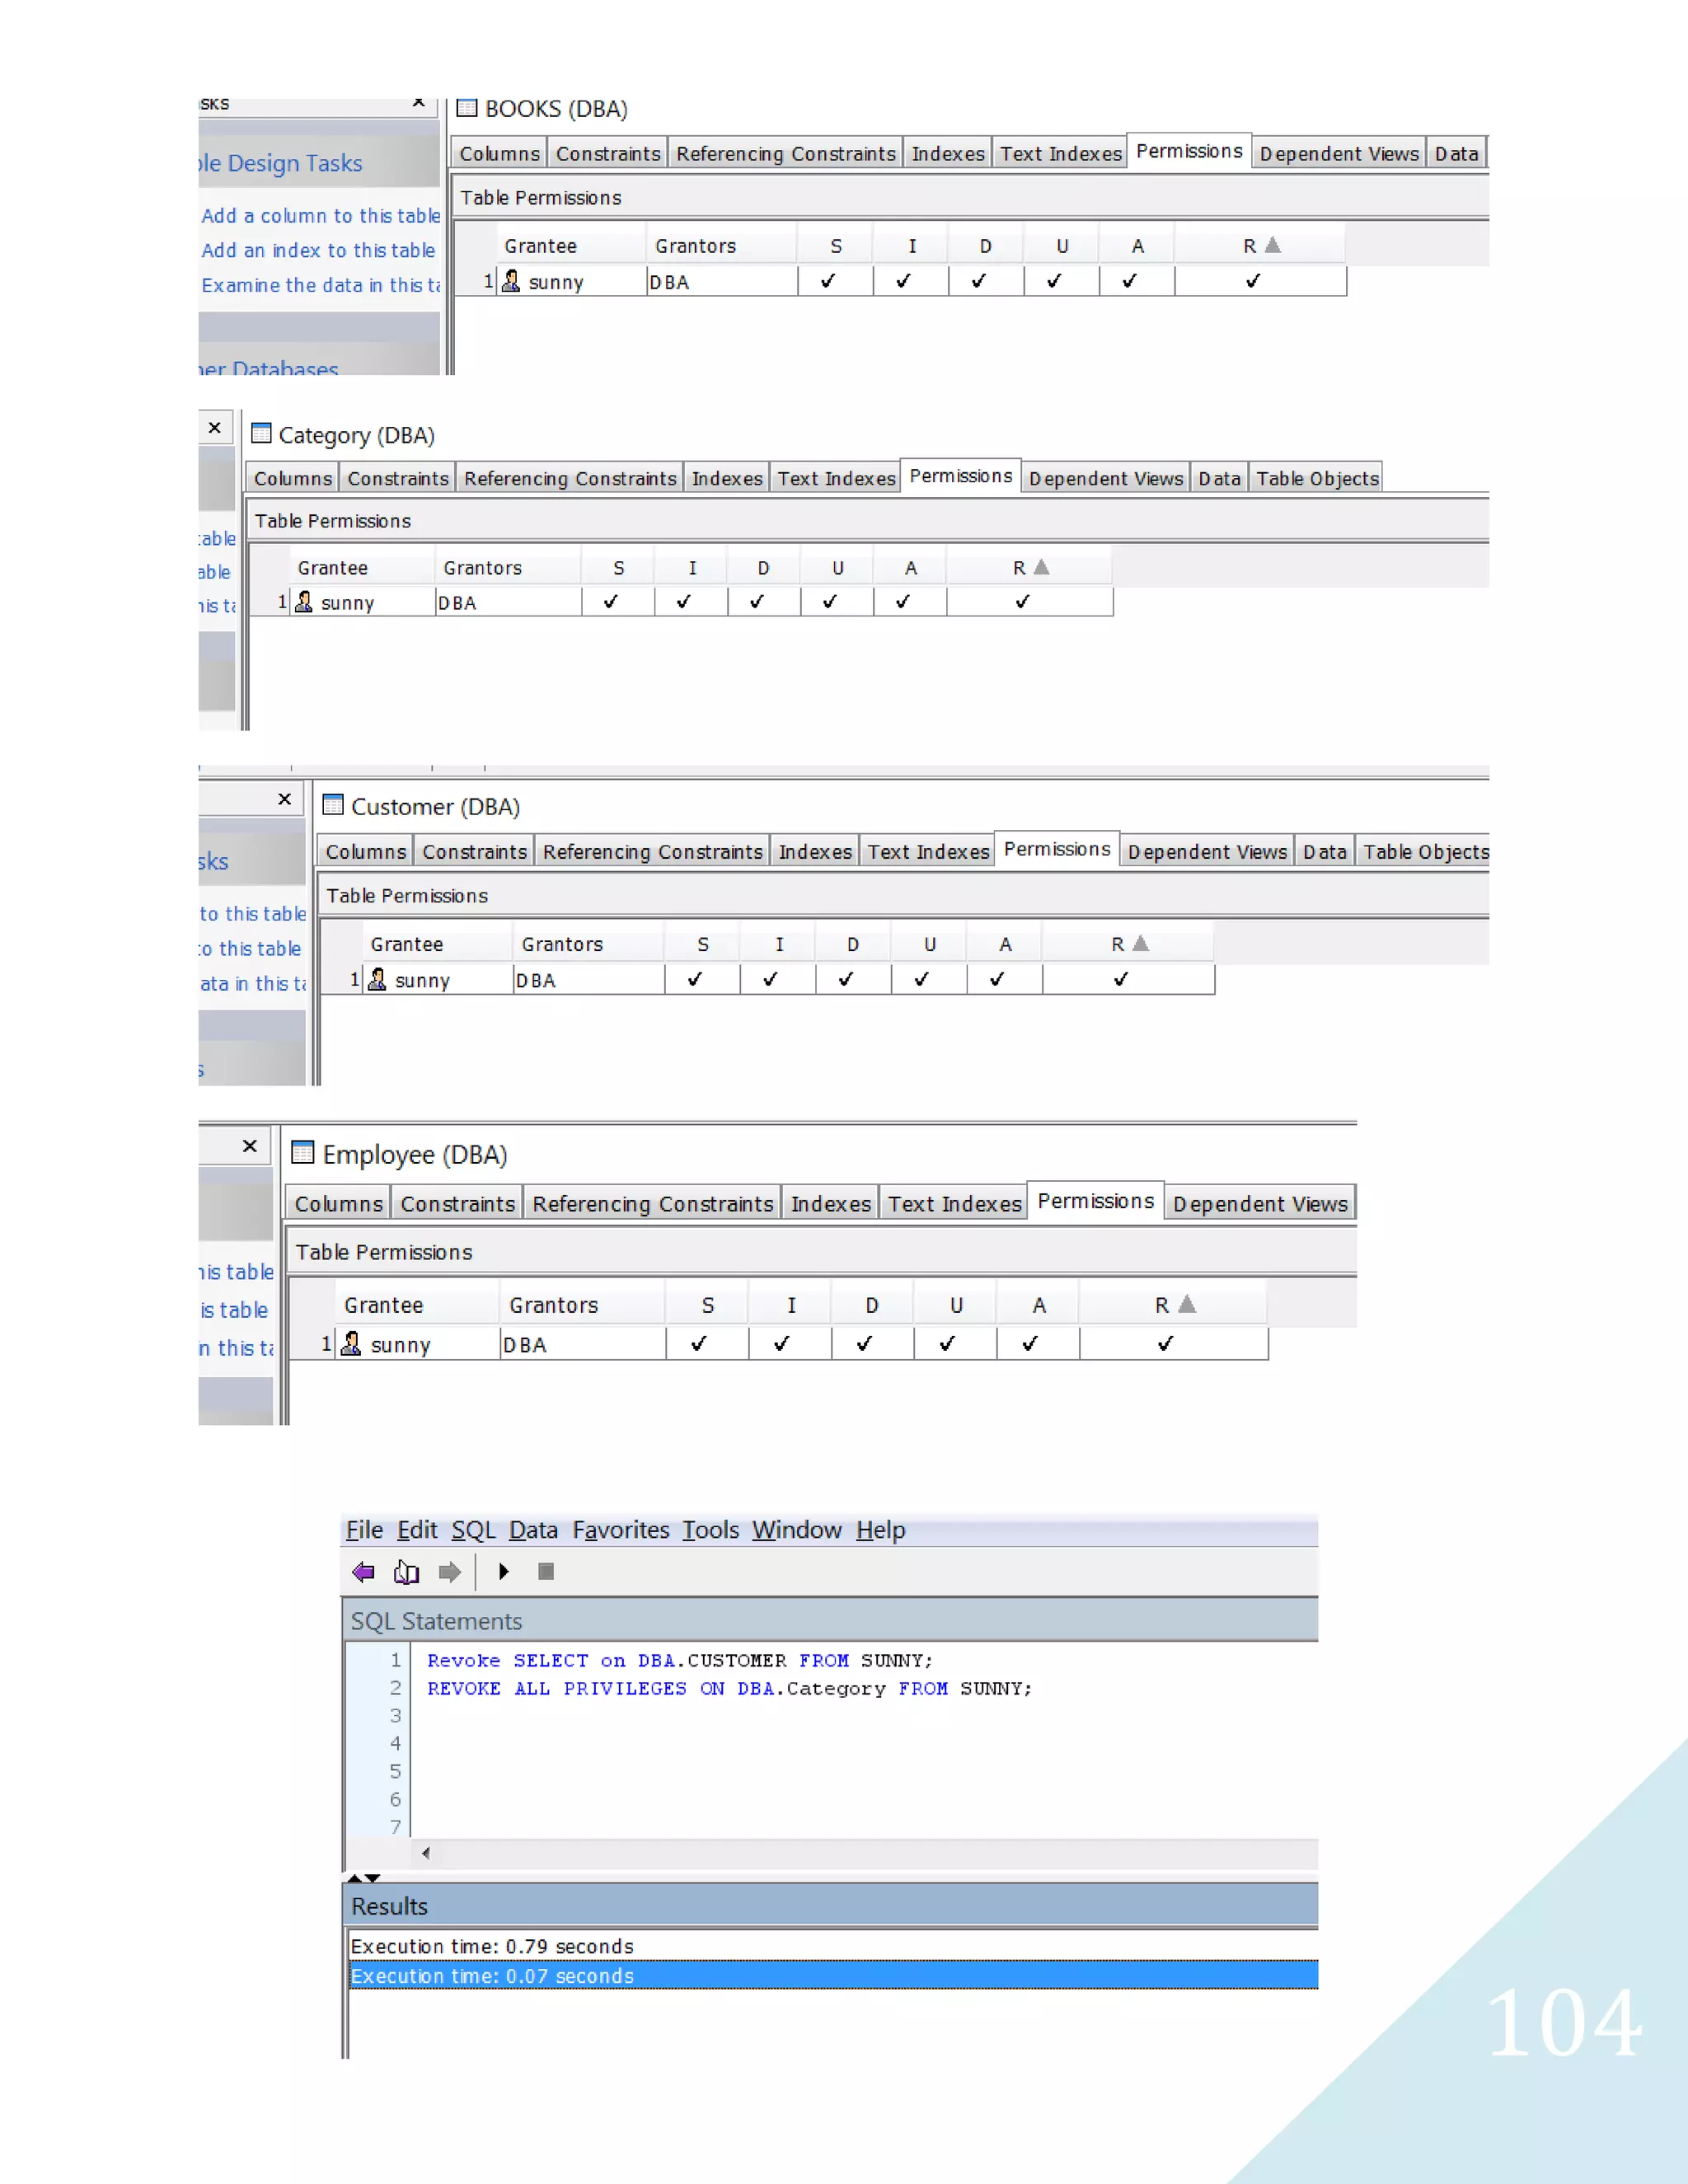
Task: Open the File menu
Action: pos(364,1530)
